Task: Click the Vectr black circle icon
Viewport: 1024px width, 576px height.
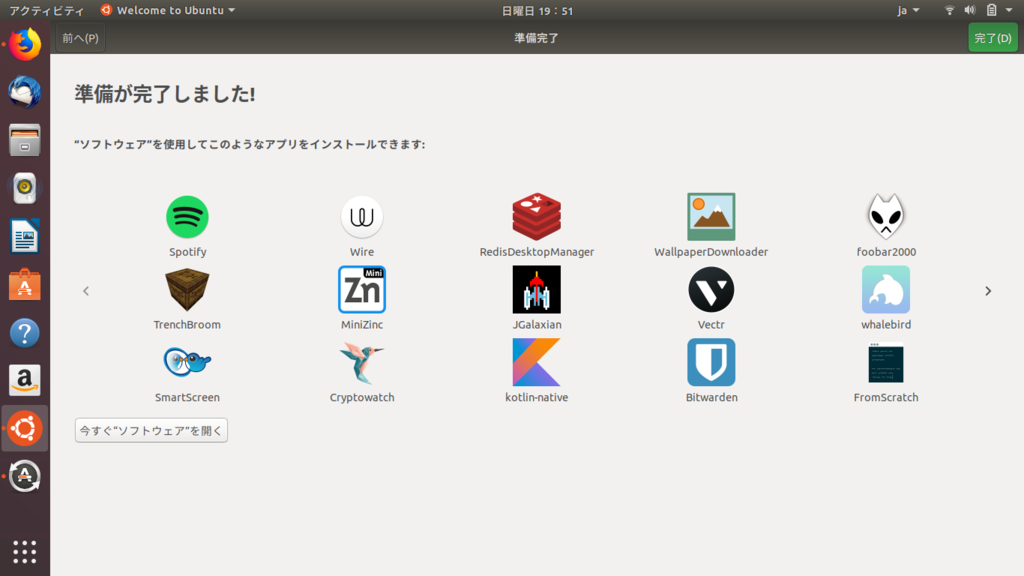Action: 711,289
